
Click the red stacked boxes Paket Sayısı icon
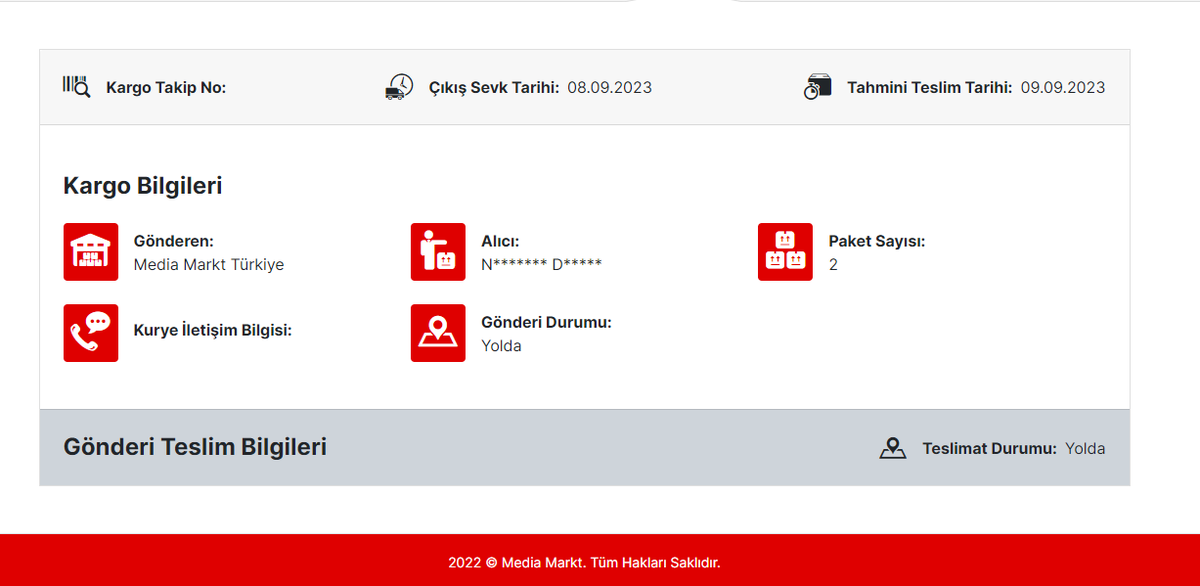(785, 252)
